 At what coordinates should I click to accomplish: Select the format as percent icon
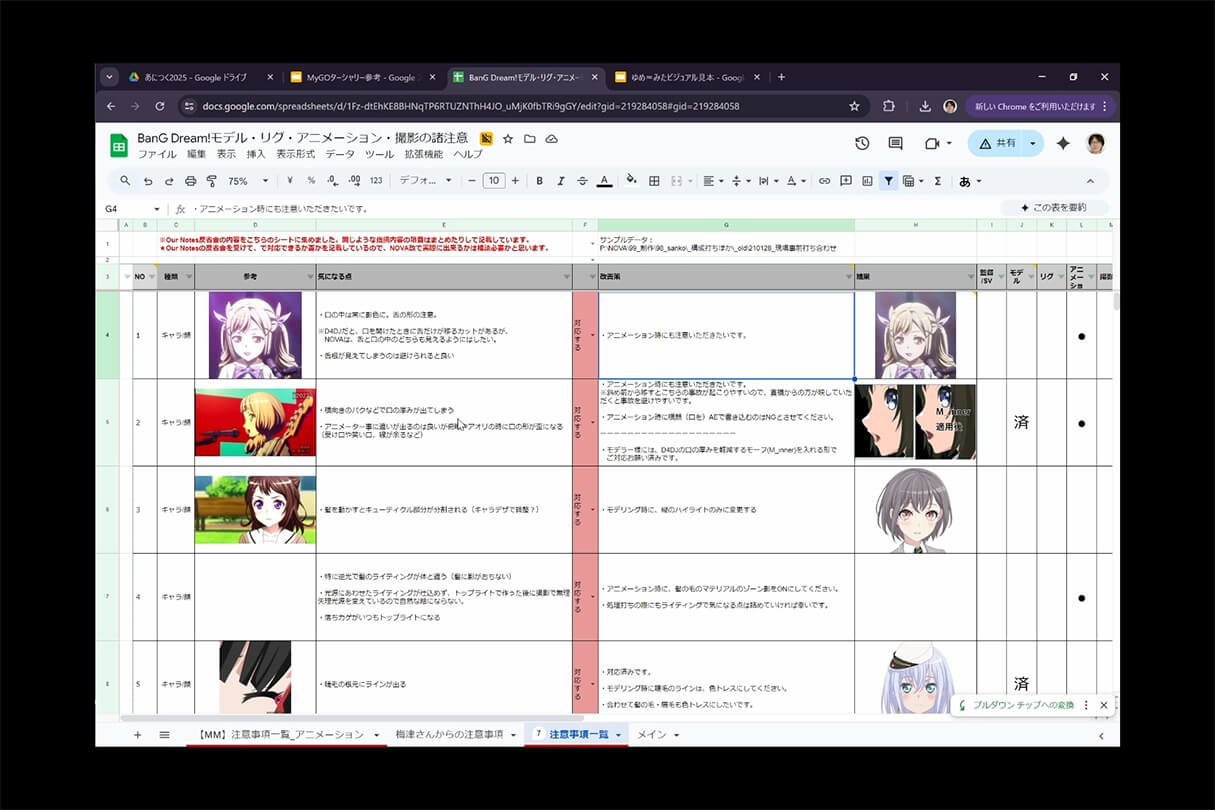point(310,181)
